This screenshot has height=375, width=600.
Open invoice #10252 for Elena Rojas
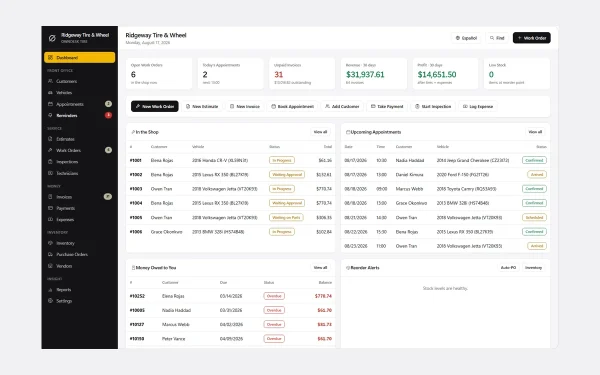[x=230, y=296]
